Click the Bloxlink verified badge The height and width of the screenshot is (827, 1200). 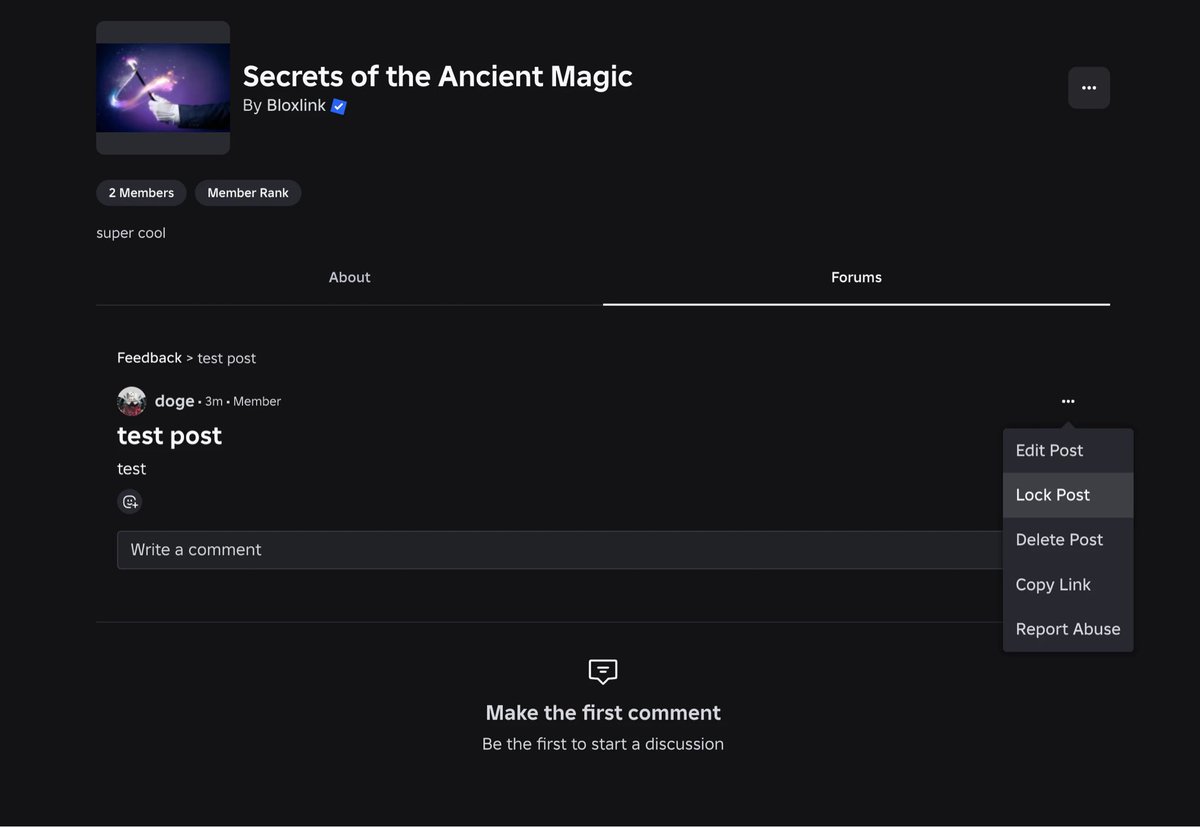click(339, 106)
